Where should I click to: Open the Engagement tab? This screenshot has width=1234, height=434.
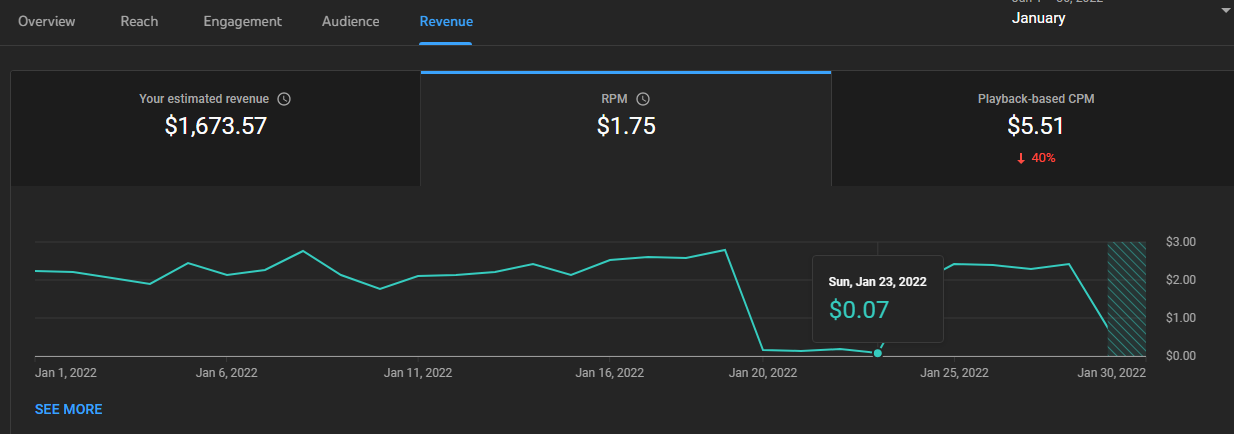(242, 21)
